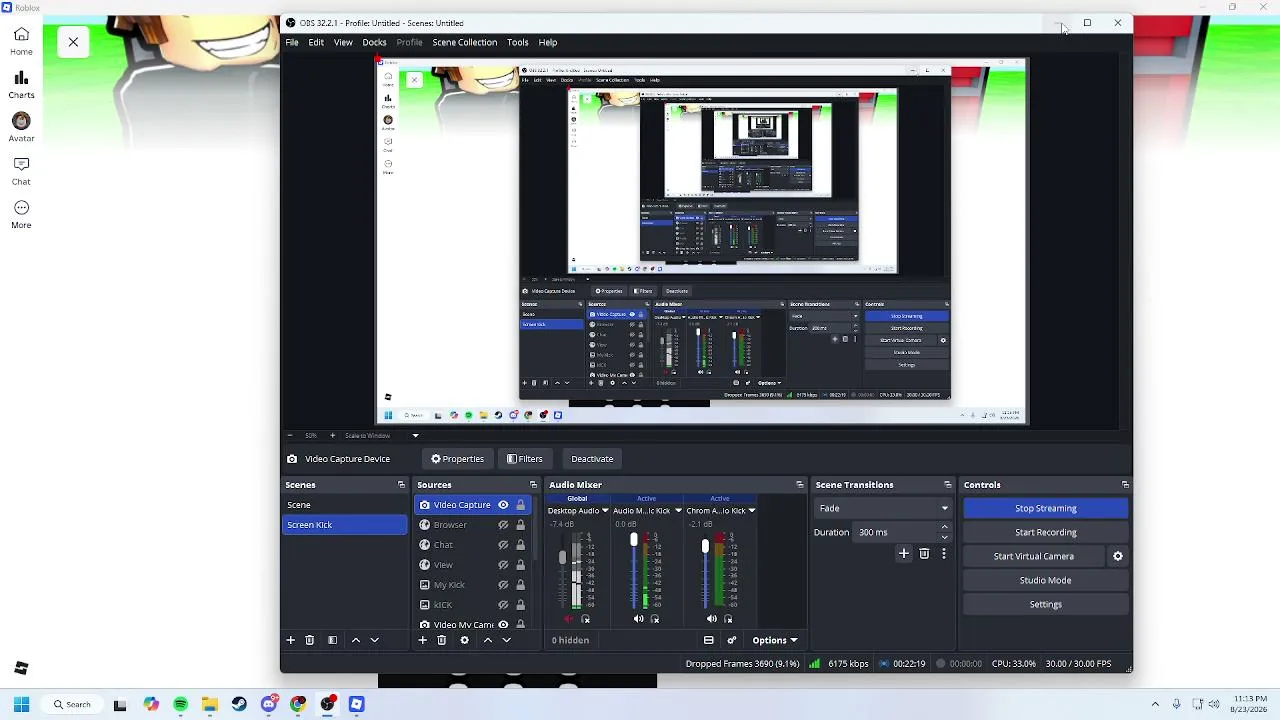Remove selected source using trash icon
Image resolution: width=1280 pixels, height=720 pixels.
pos(441,640)
